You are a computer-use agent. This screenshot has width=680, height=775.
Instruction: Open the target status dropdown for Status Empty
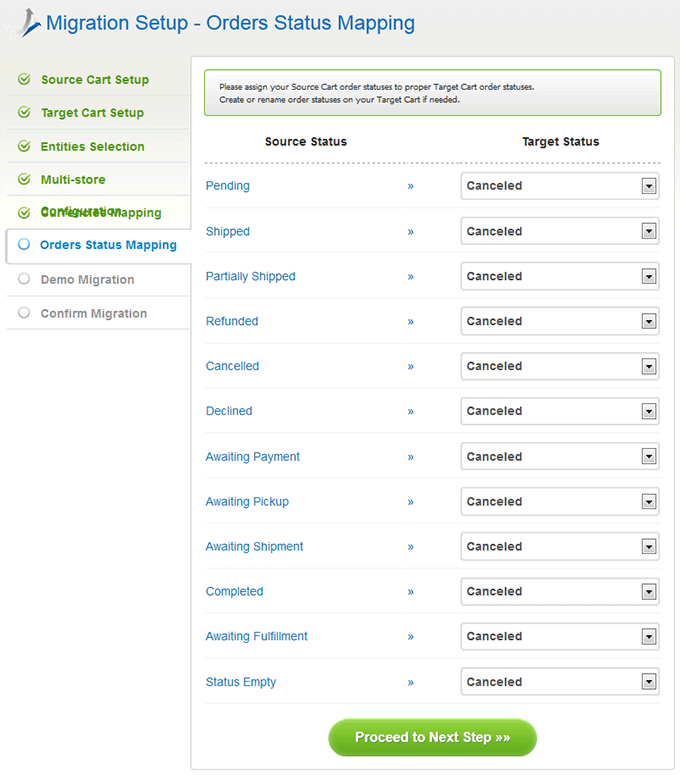(560, 682)
